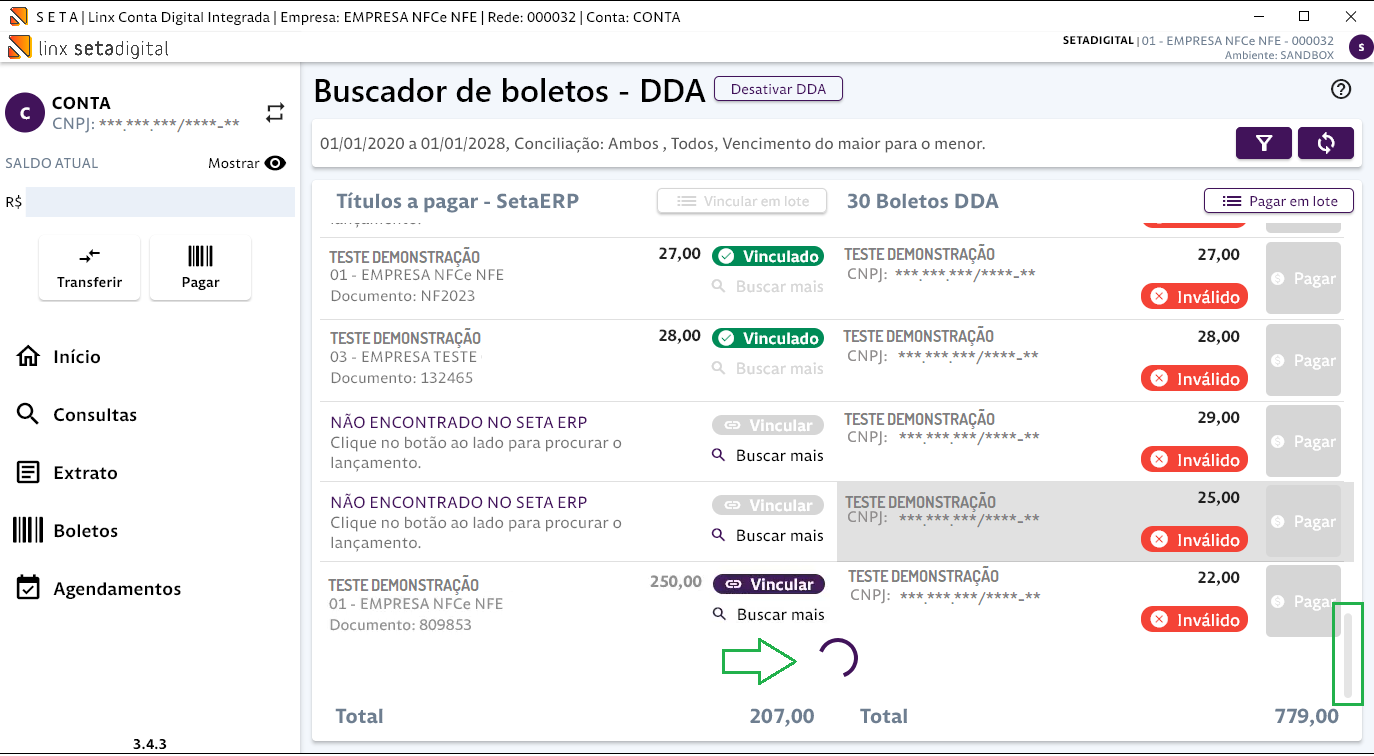This screenshot has width=1374, height=756.
Task: Click the Buscador de boletos - DDA title
Action: tap(510, 90)
